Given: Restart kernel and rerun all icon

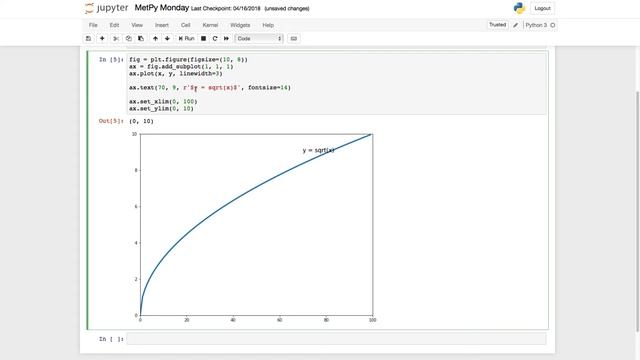Looking at the screenshot, I should 226,38.
